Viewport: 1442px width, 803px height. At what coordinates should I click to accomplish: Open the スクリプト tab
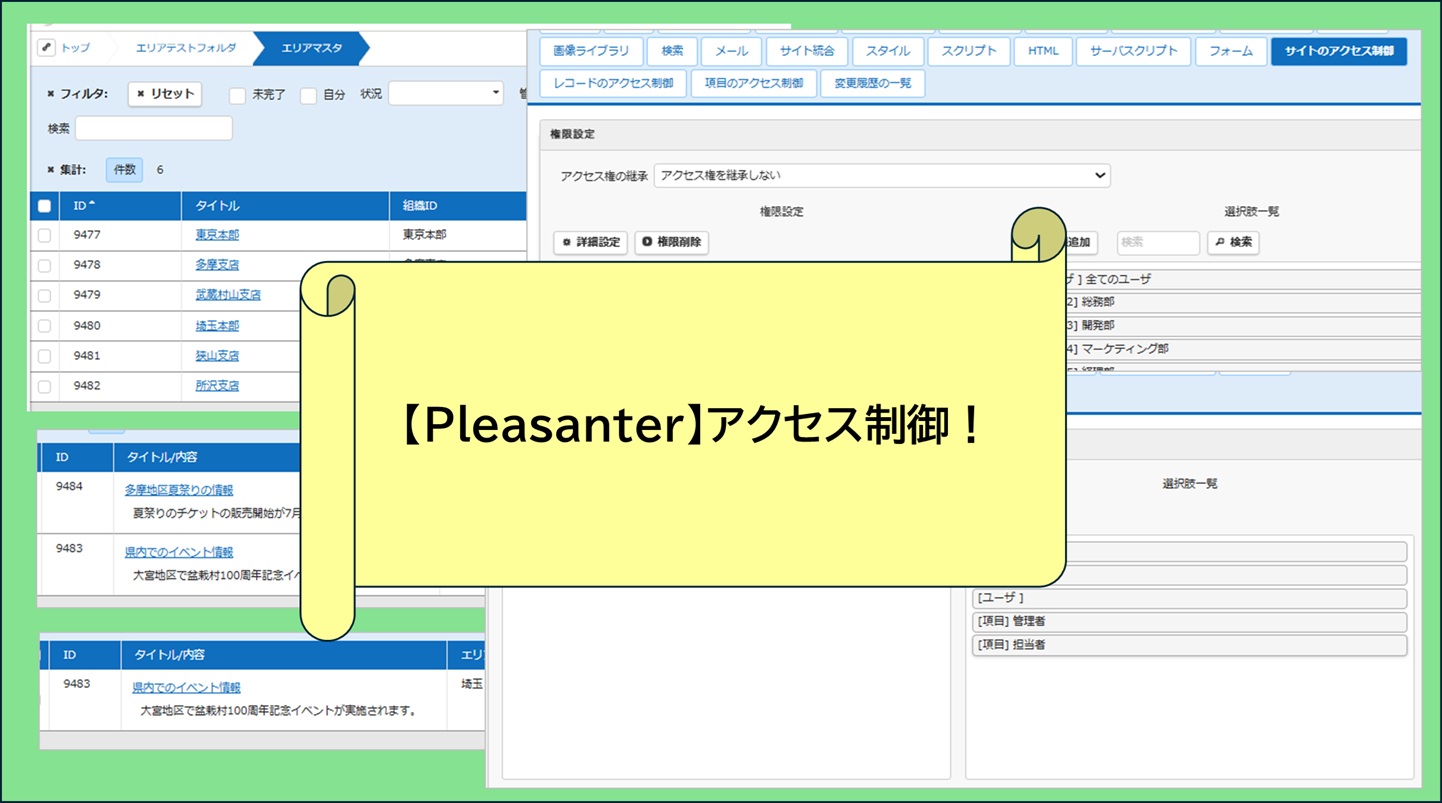[969, 51]
